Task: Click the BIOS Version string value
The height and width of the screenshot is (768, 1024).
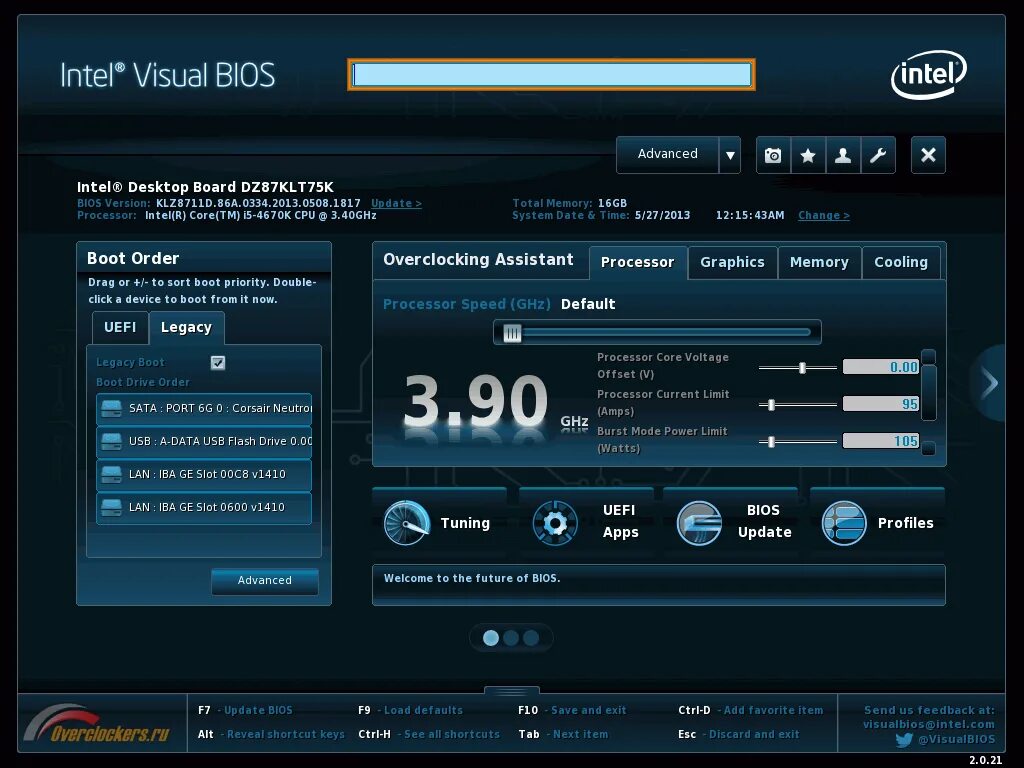Action: [x=258, y=203]
